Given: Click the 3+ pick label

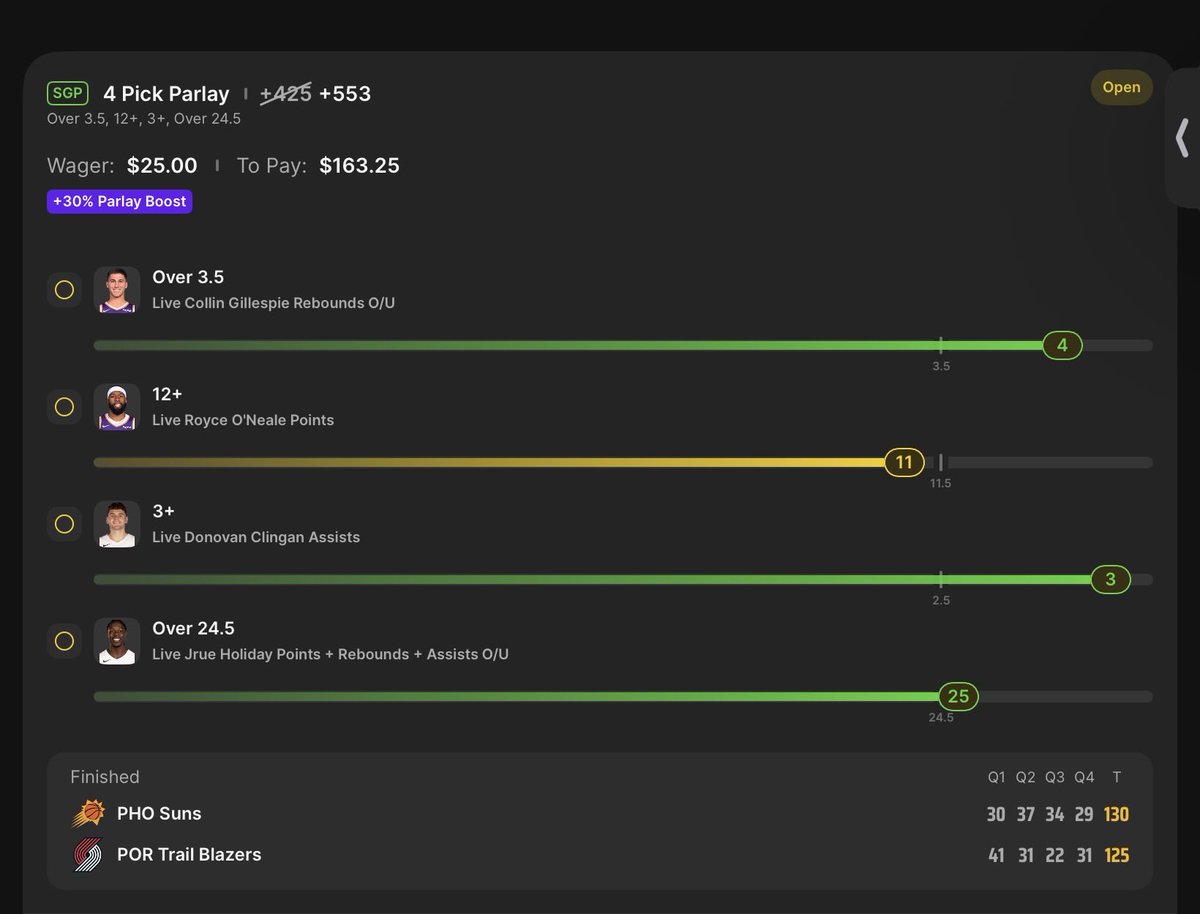Looking at the screenshot, I should click(163, 511).
